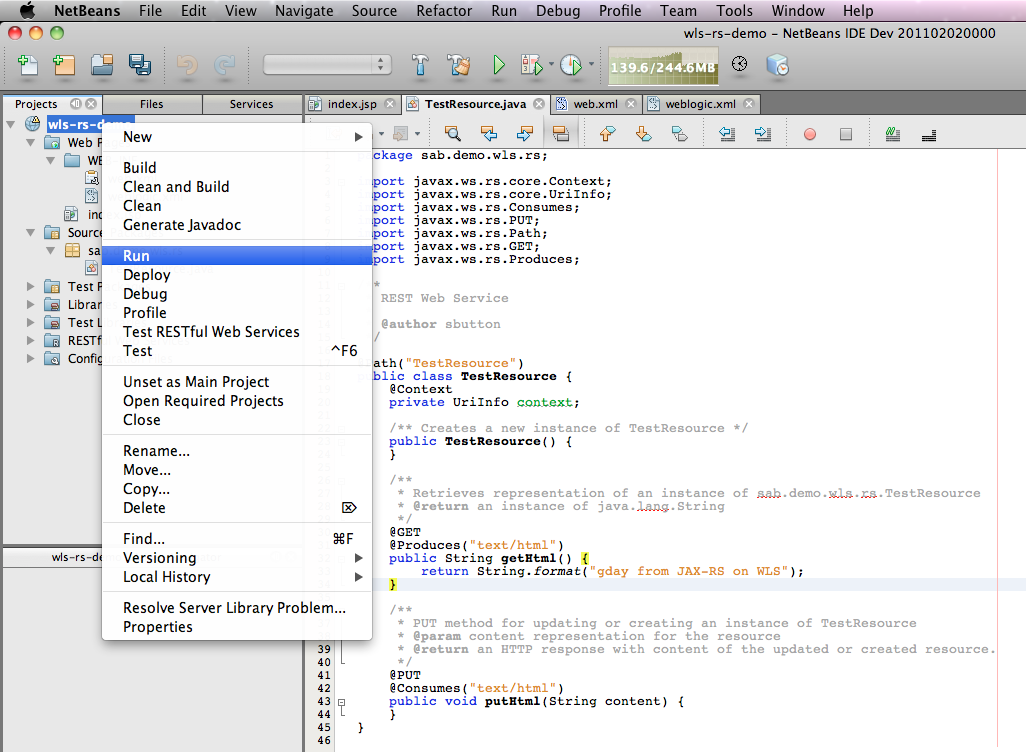Collapse the code fold beside putHtml method

pos(341,701)
